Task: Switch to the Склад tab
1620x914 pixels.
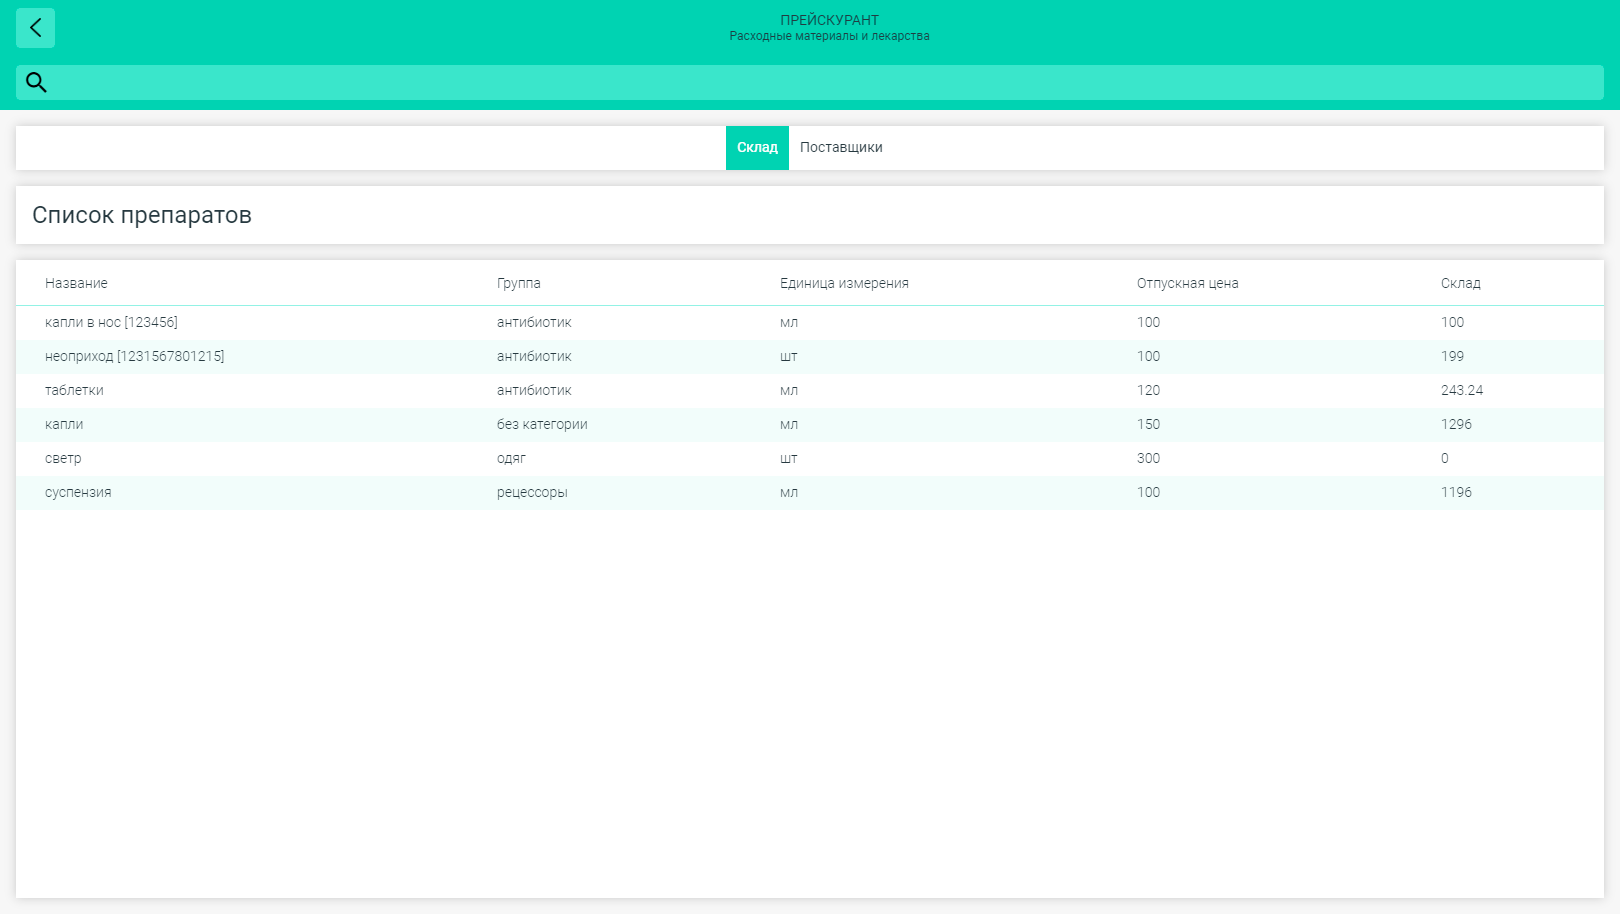Action: tap(757, 147)
